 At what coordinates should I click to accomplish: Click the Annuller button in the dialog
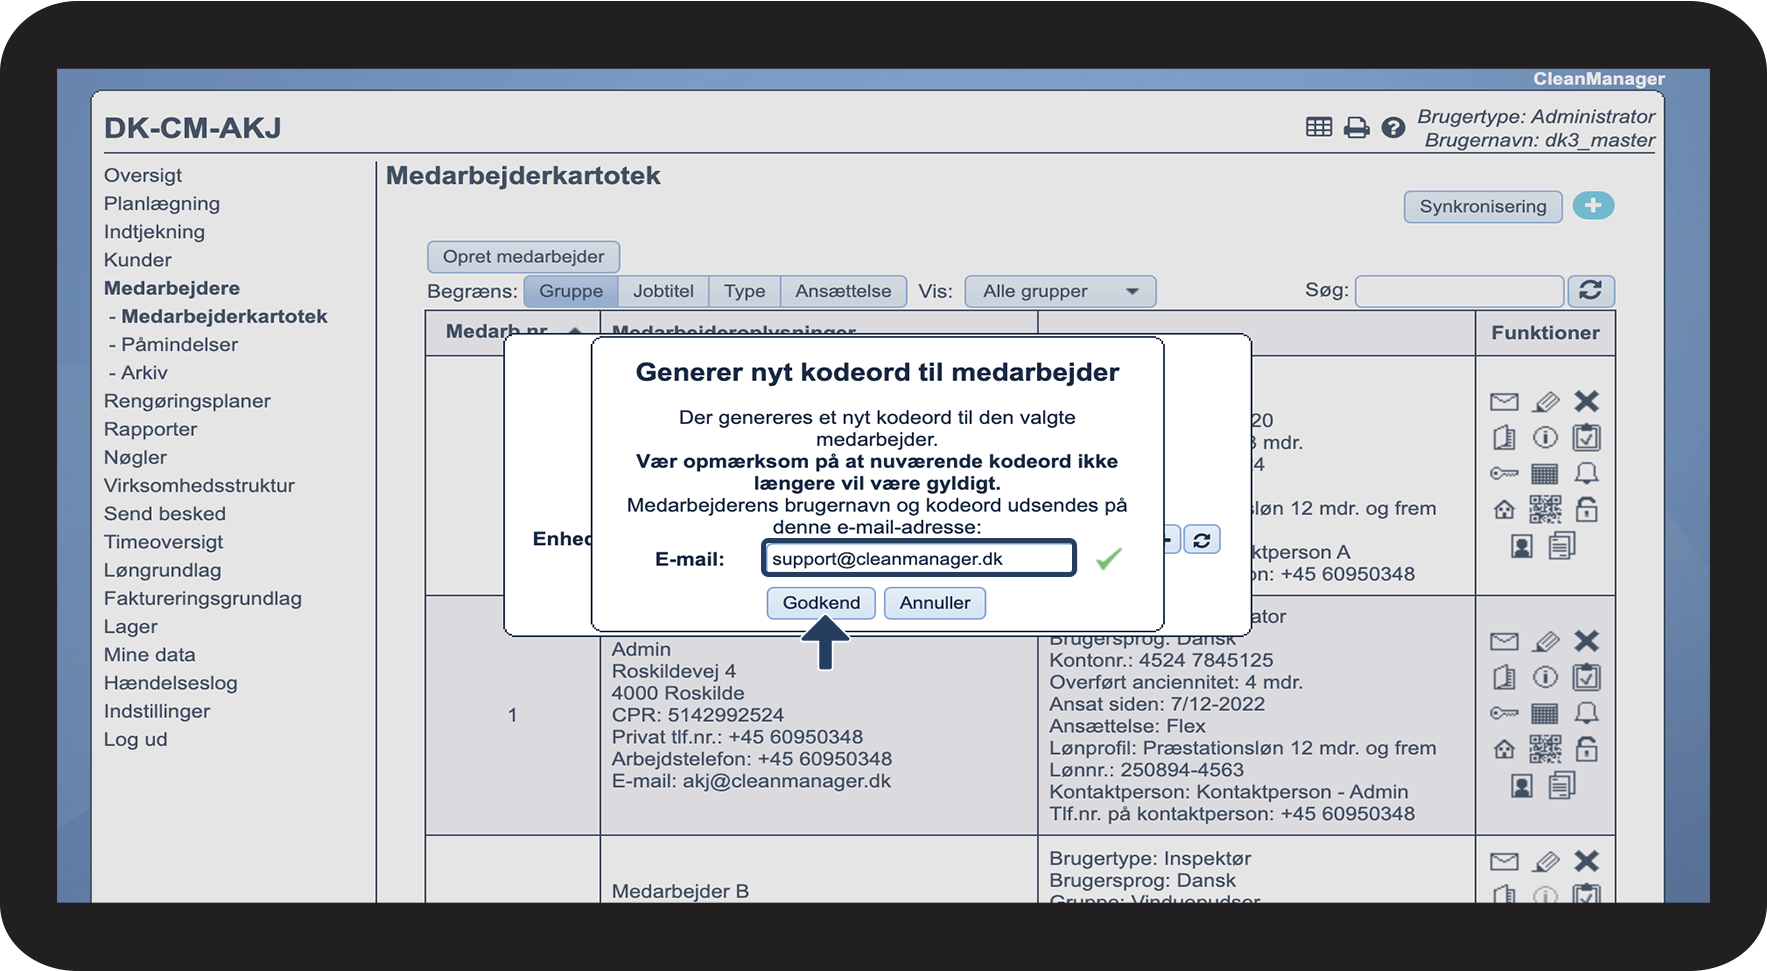[934, 603]
